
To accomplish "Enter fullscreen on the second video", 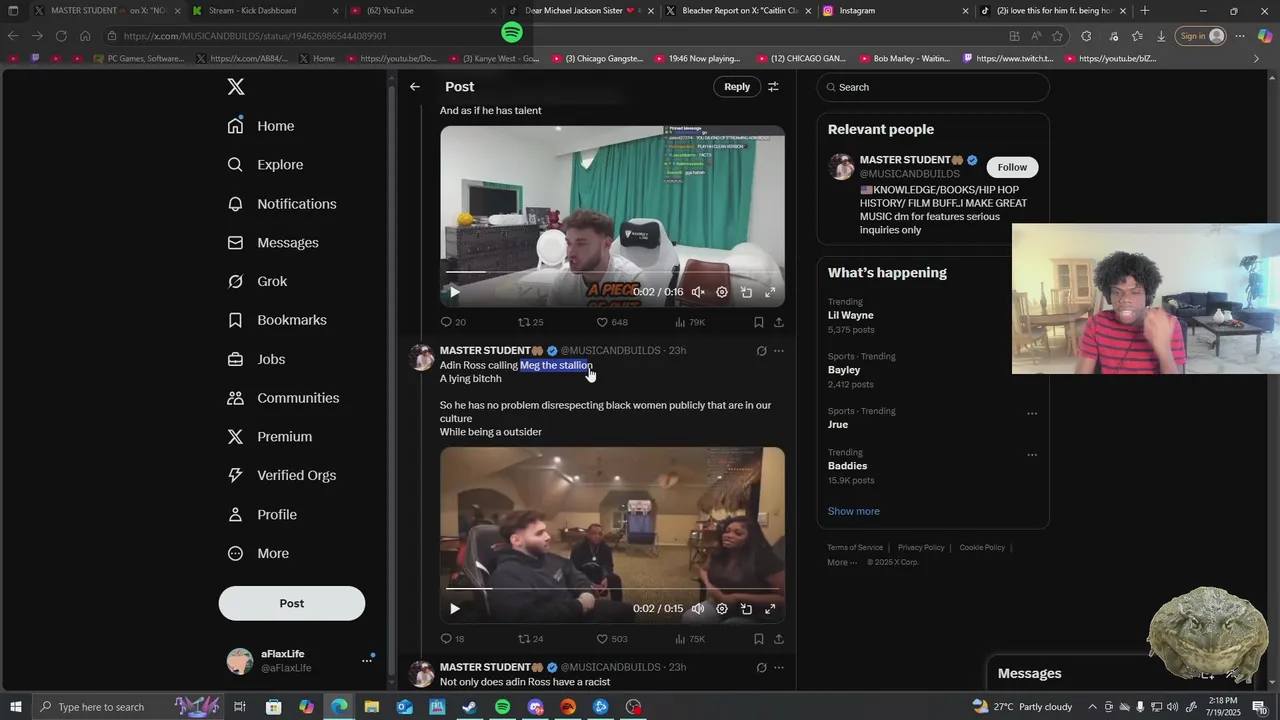I will click(770, 608).
